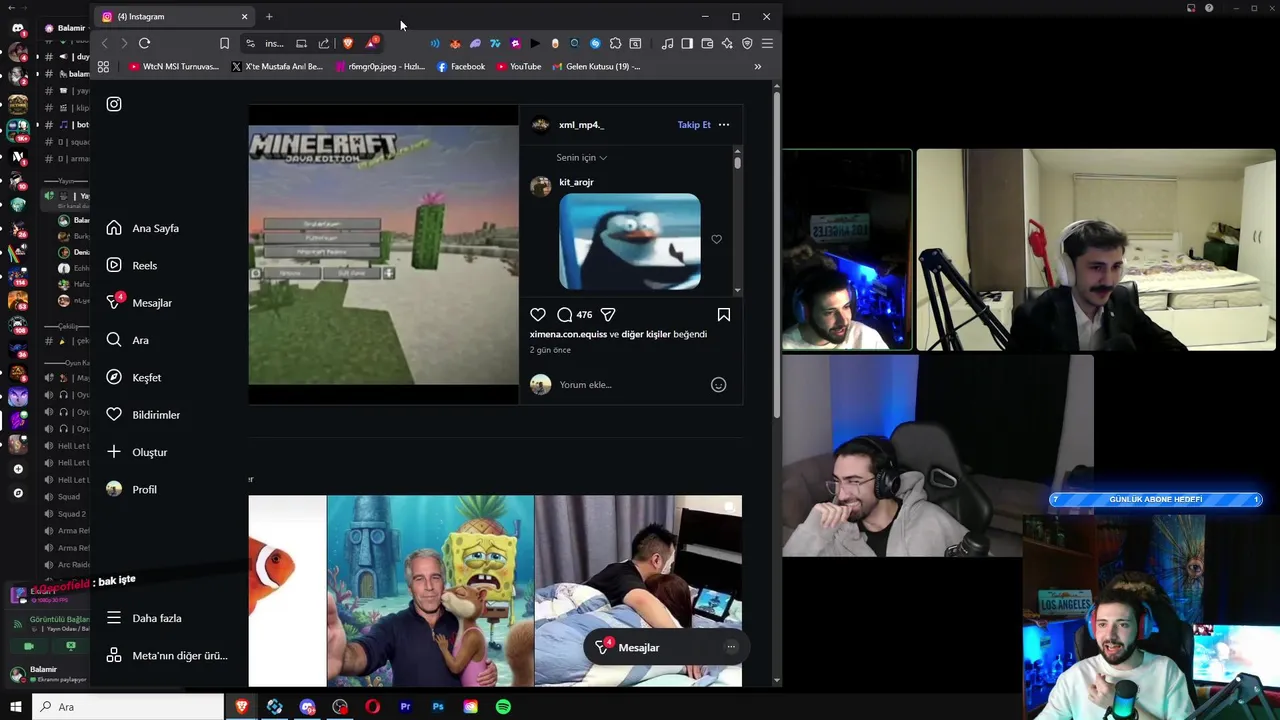Open the YouTube bookmark
Image resolution: width=1280 pixels, height=720 pixels.
tap(519, 67)
